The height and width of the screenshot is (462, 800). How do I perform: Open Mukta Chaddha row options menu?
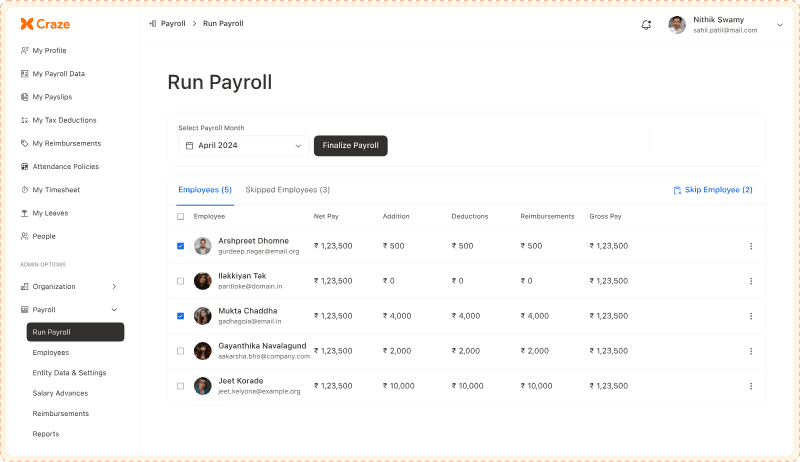tap(751, 316)
